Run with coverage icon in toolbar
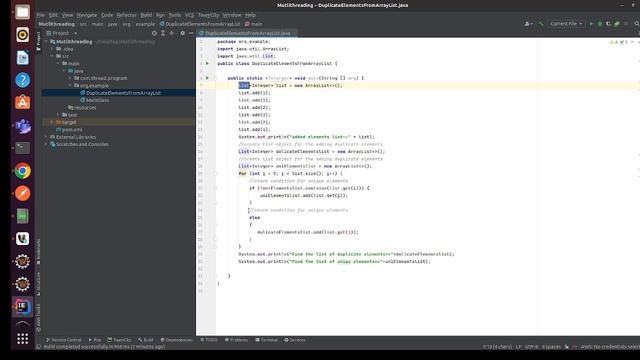The image size is (640, 360). 608,24
